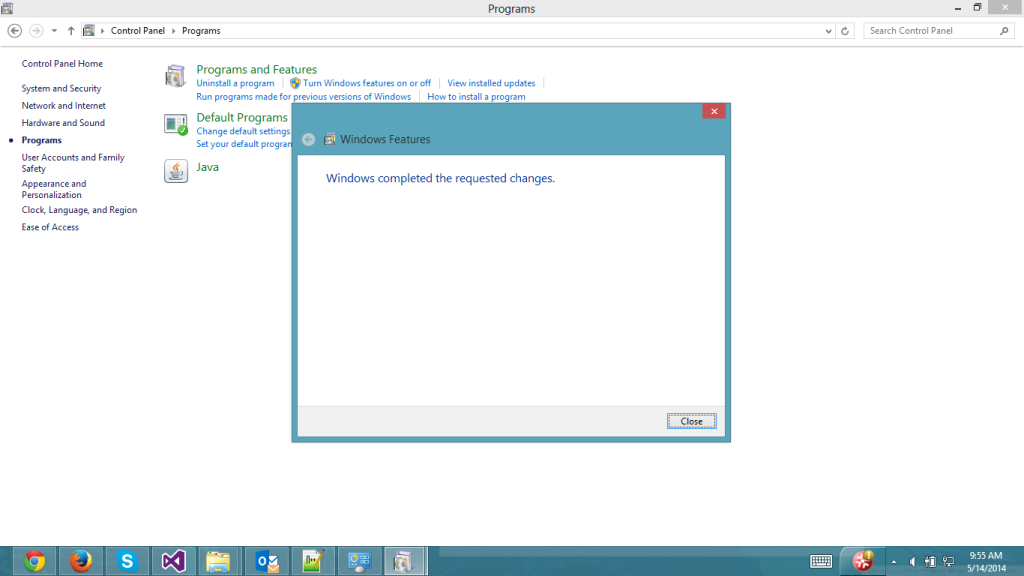1024x576 pixels.
Task: Click the Programs and Features icon
Action: pos(176,76)
